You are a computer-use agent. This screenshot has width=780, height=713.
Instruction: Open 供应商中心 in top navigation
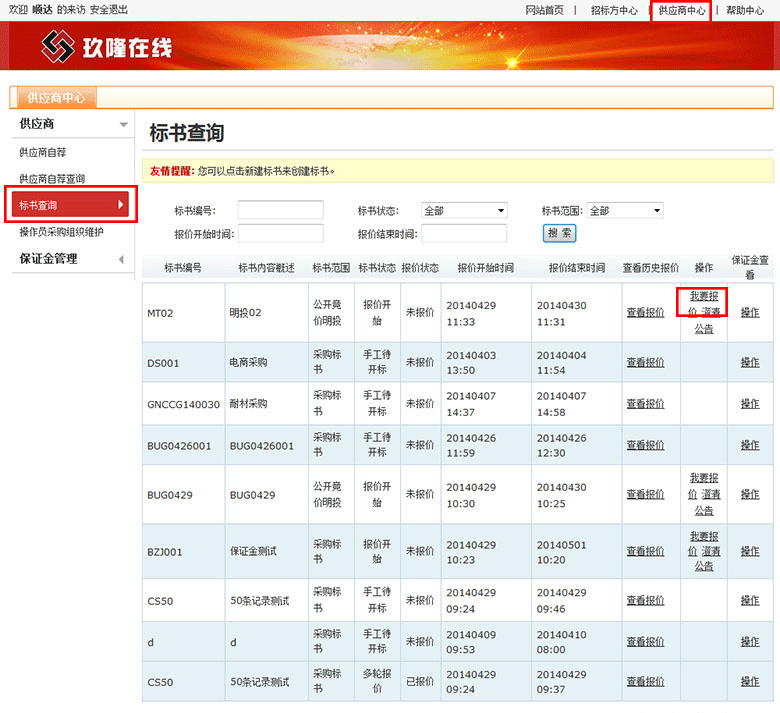pos(682,10)
